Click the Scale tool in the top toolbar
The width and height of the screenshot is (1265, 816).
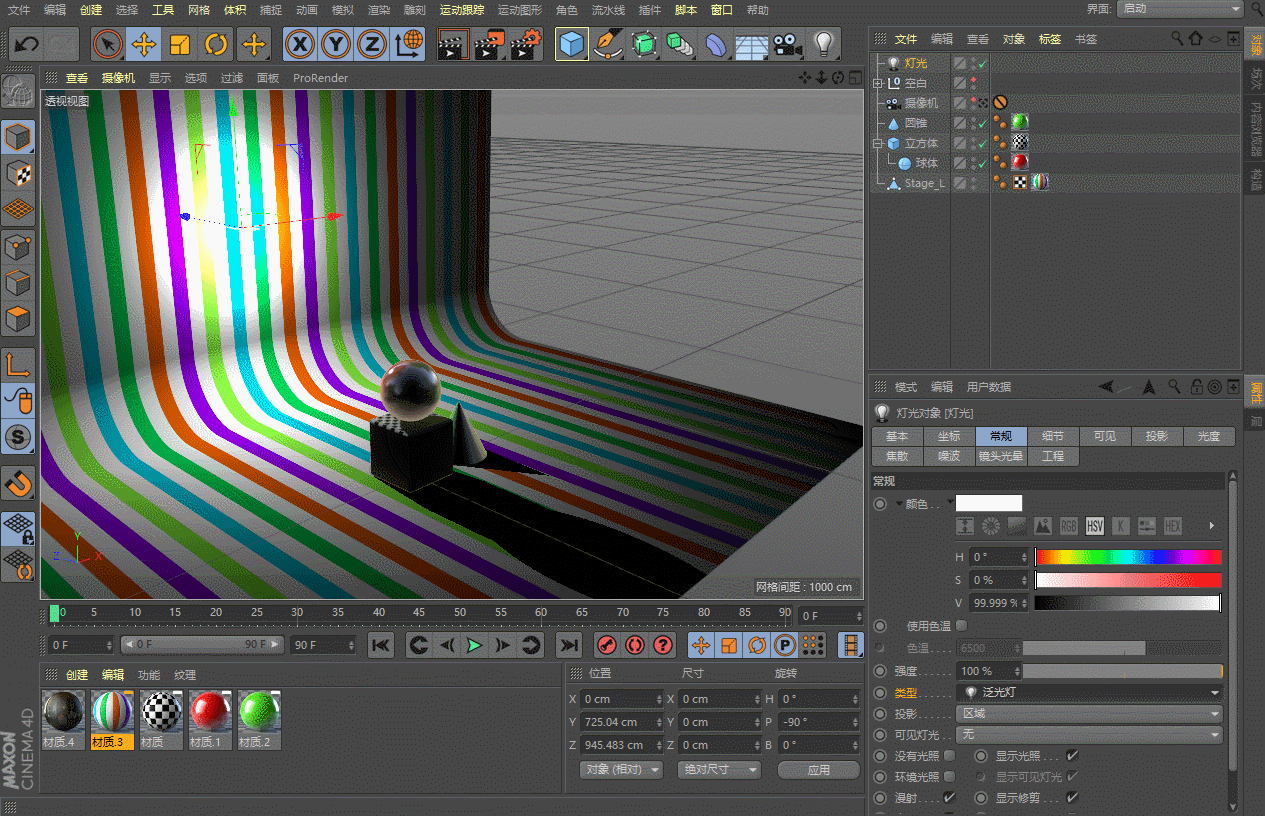180,45
